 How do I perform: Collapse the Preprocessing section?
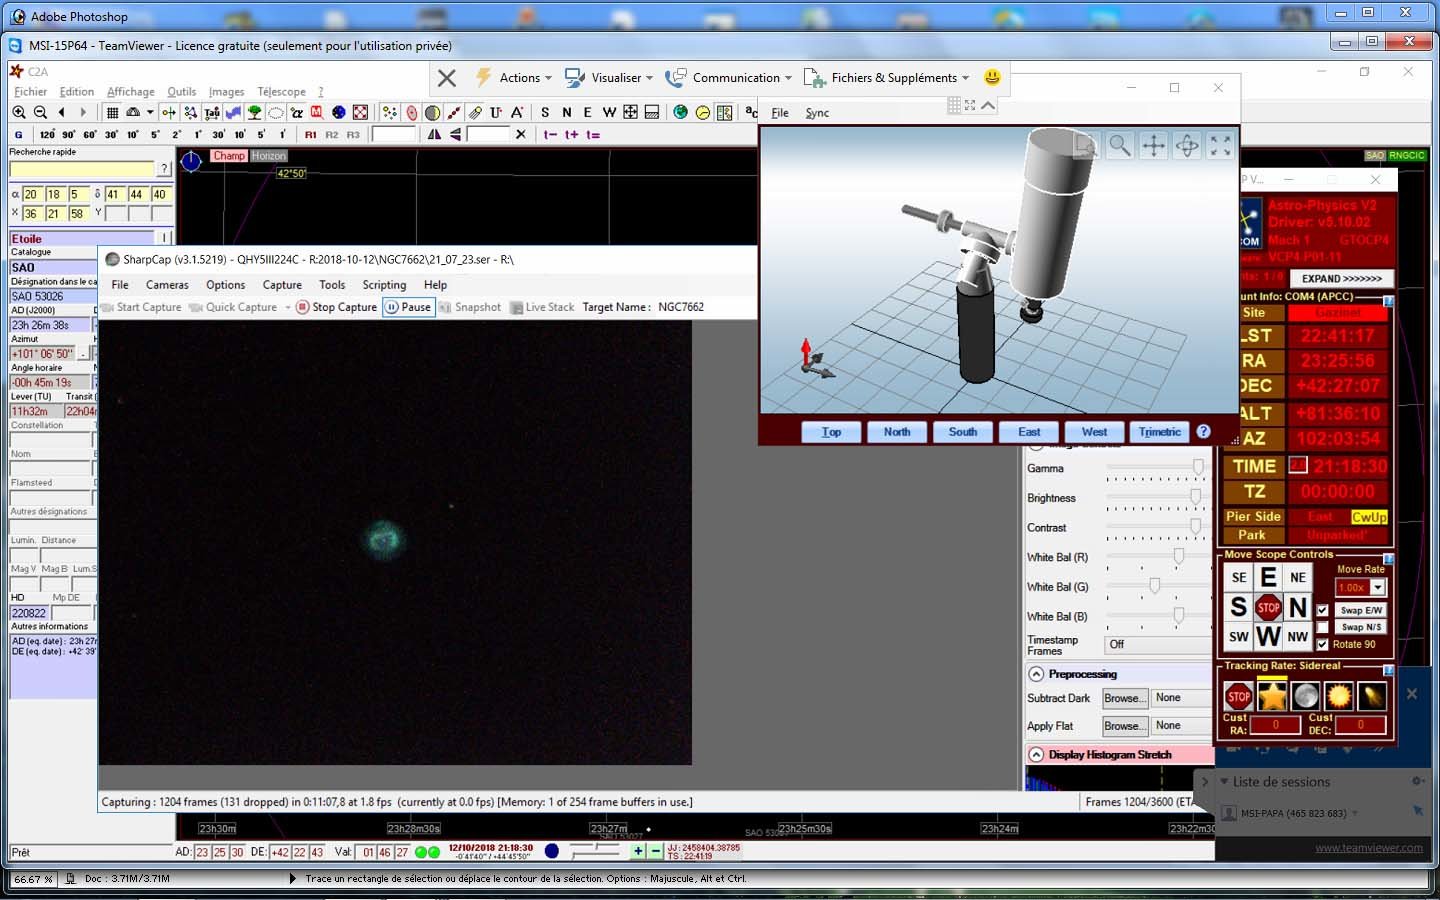[1036, 674]
